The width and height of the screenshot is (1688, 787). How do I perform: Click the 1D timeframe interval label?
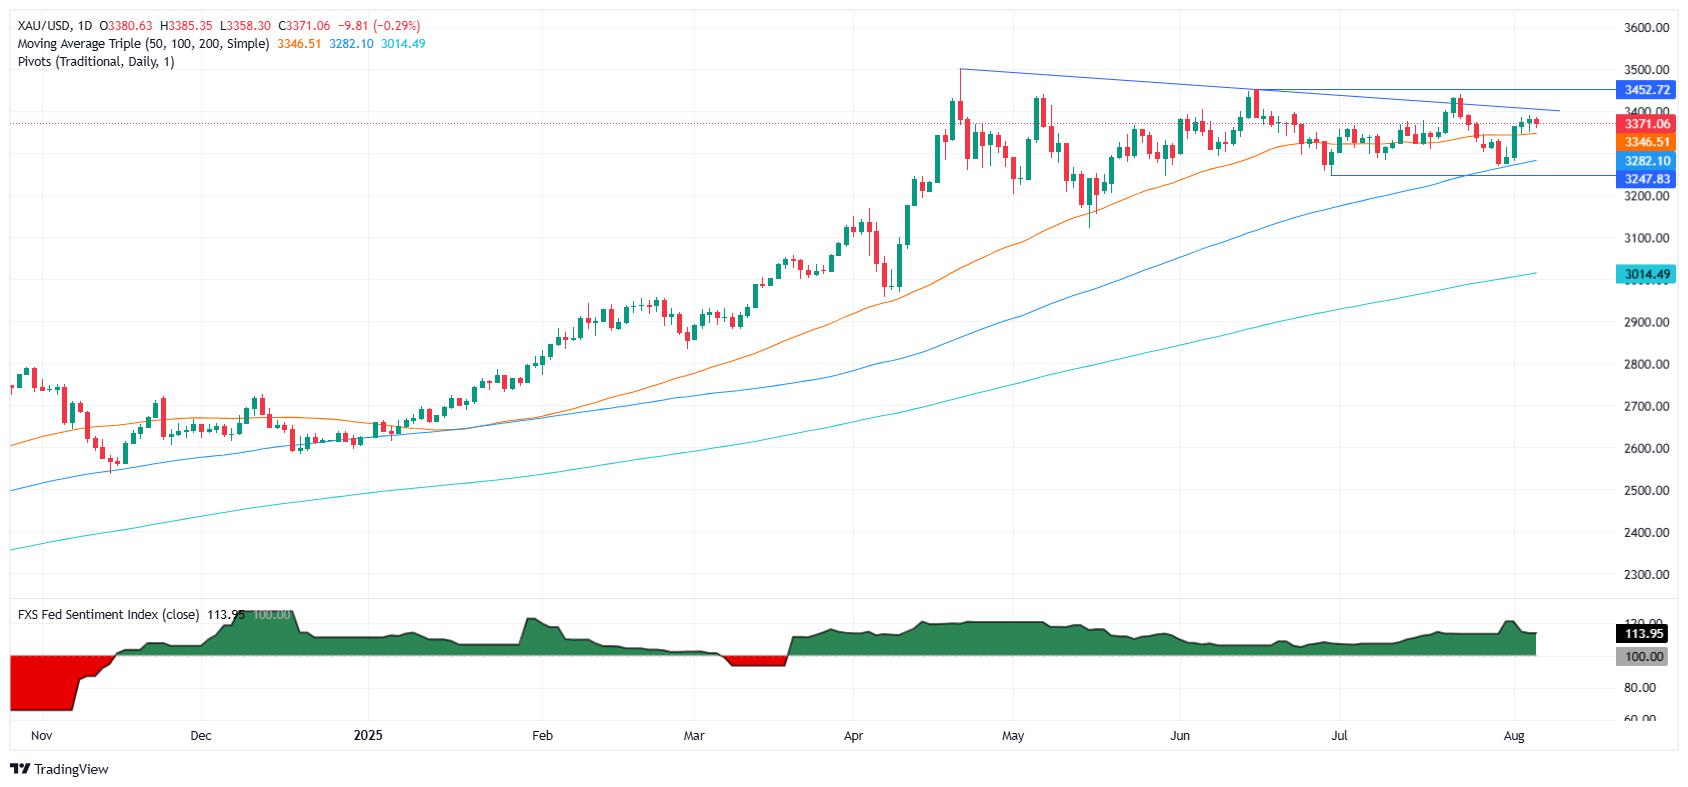[84, 26]
